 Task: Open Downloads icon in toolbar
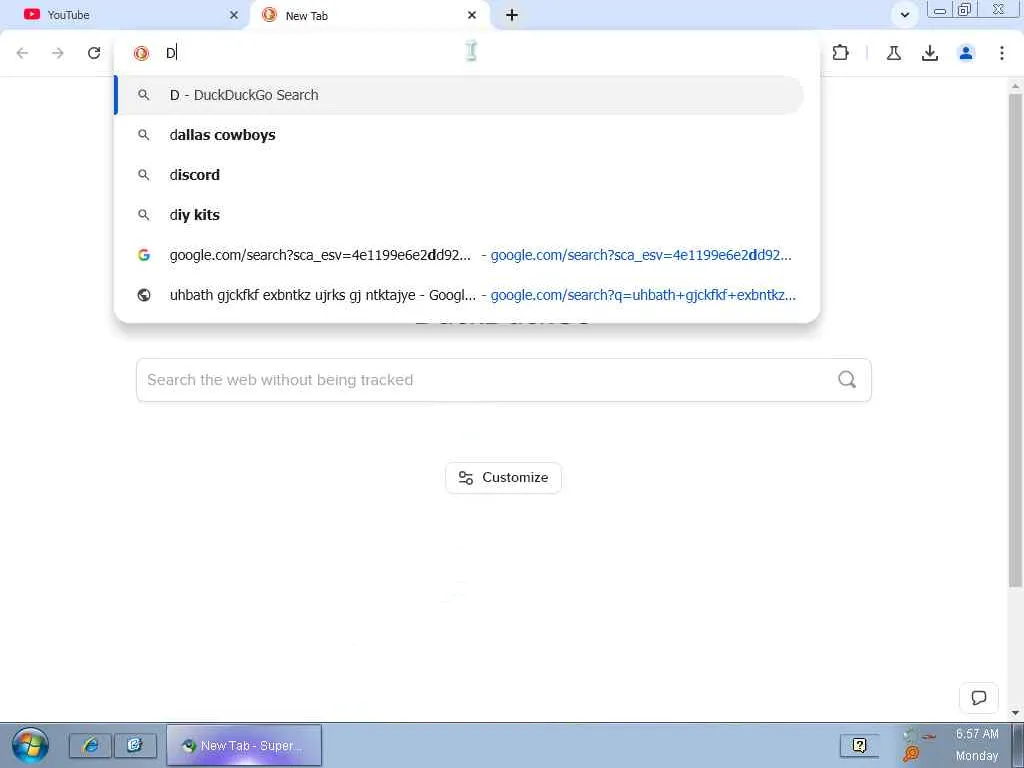[x=930, y=53]
